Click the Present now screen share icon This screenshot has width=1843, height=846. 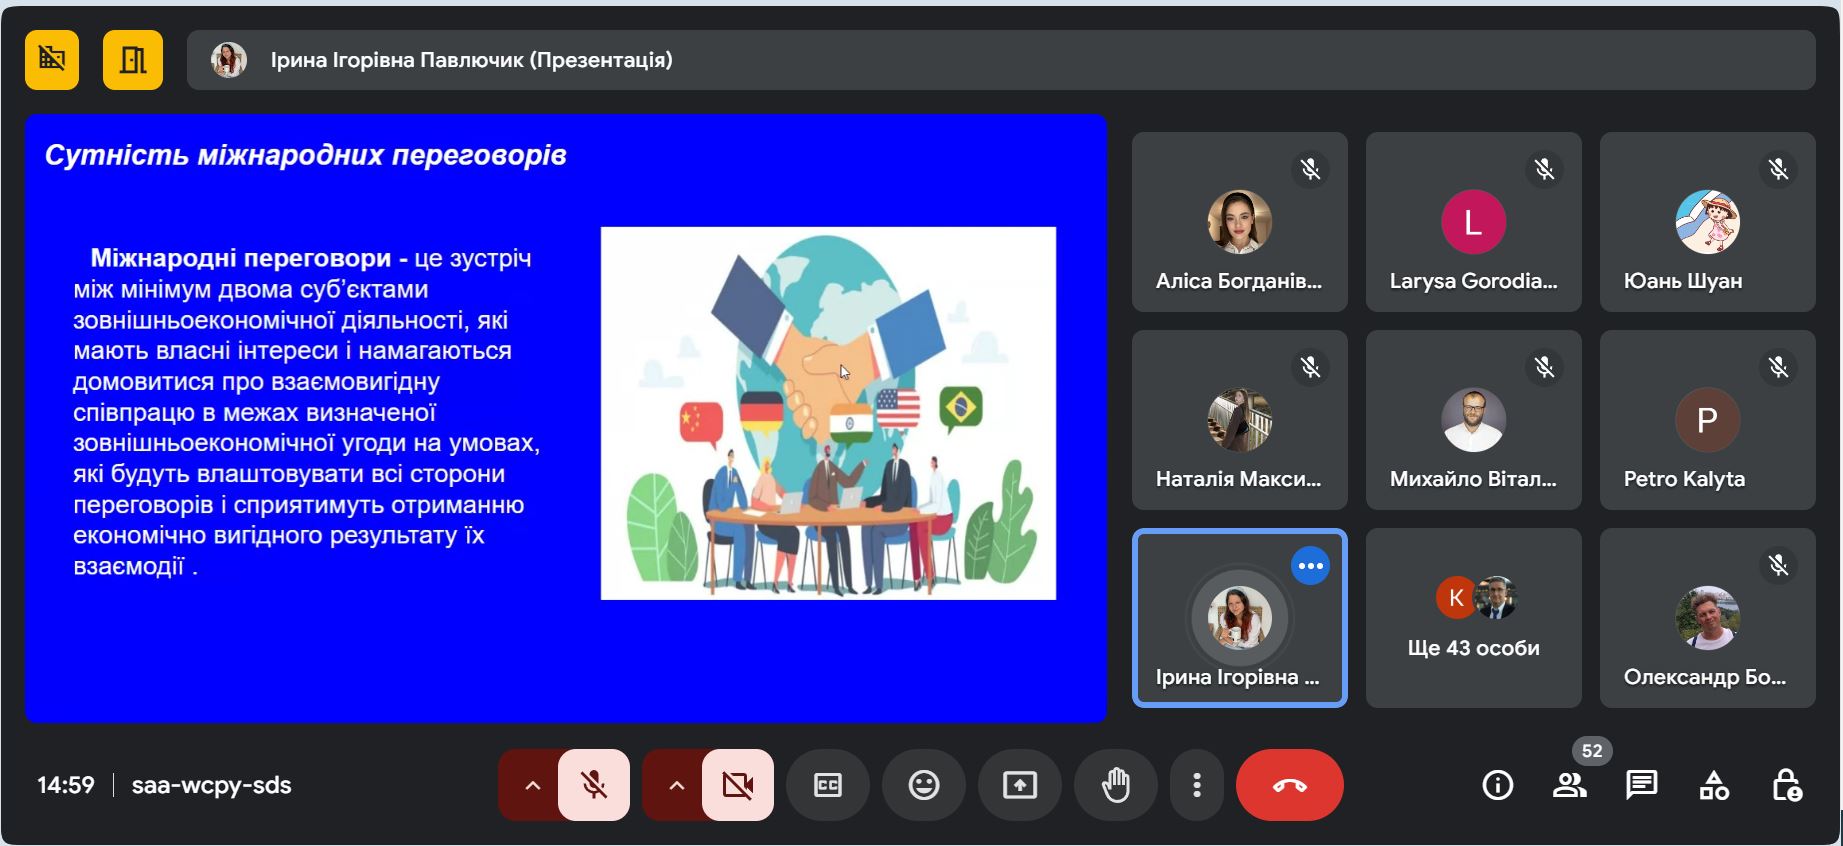(1019, 785)
